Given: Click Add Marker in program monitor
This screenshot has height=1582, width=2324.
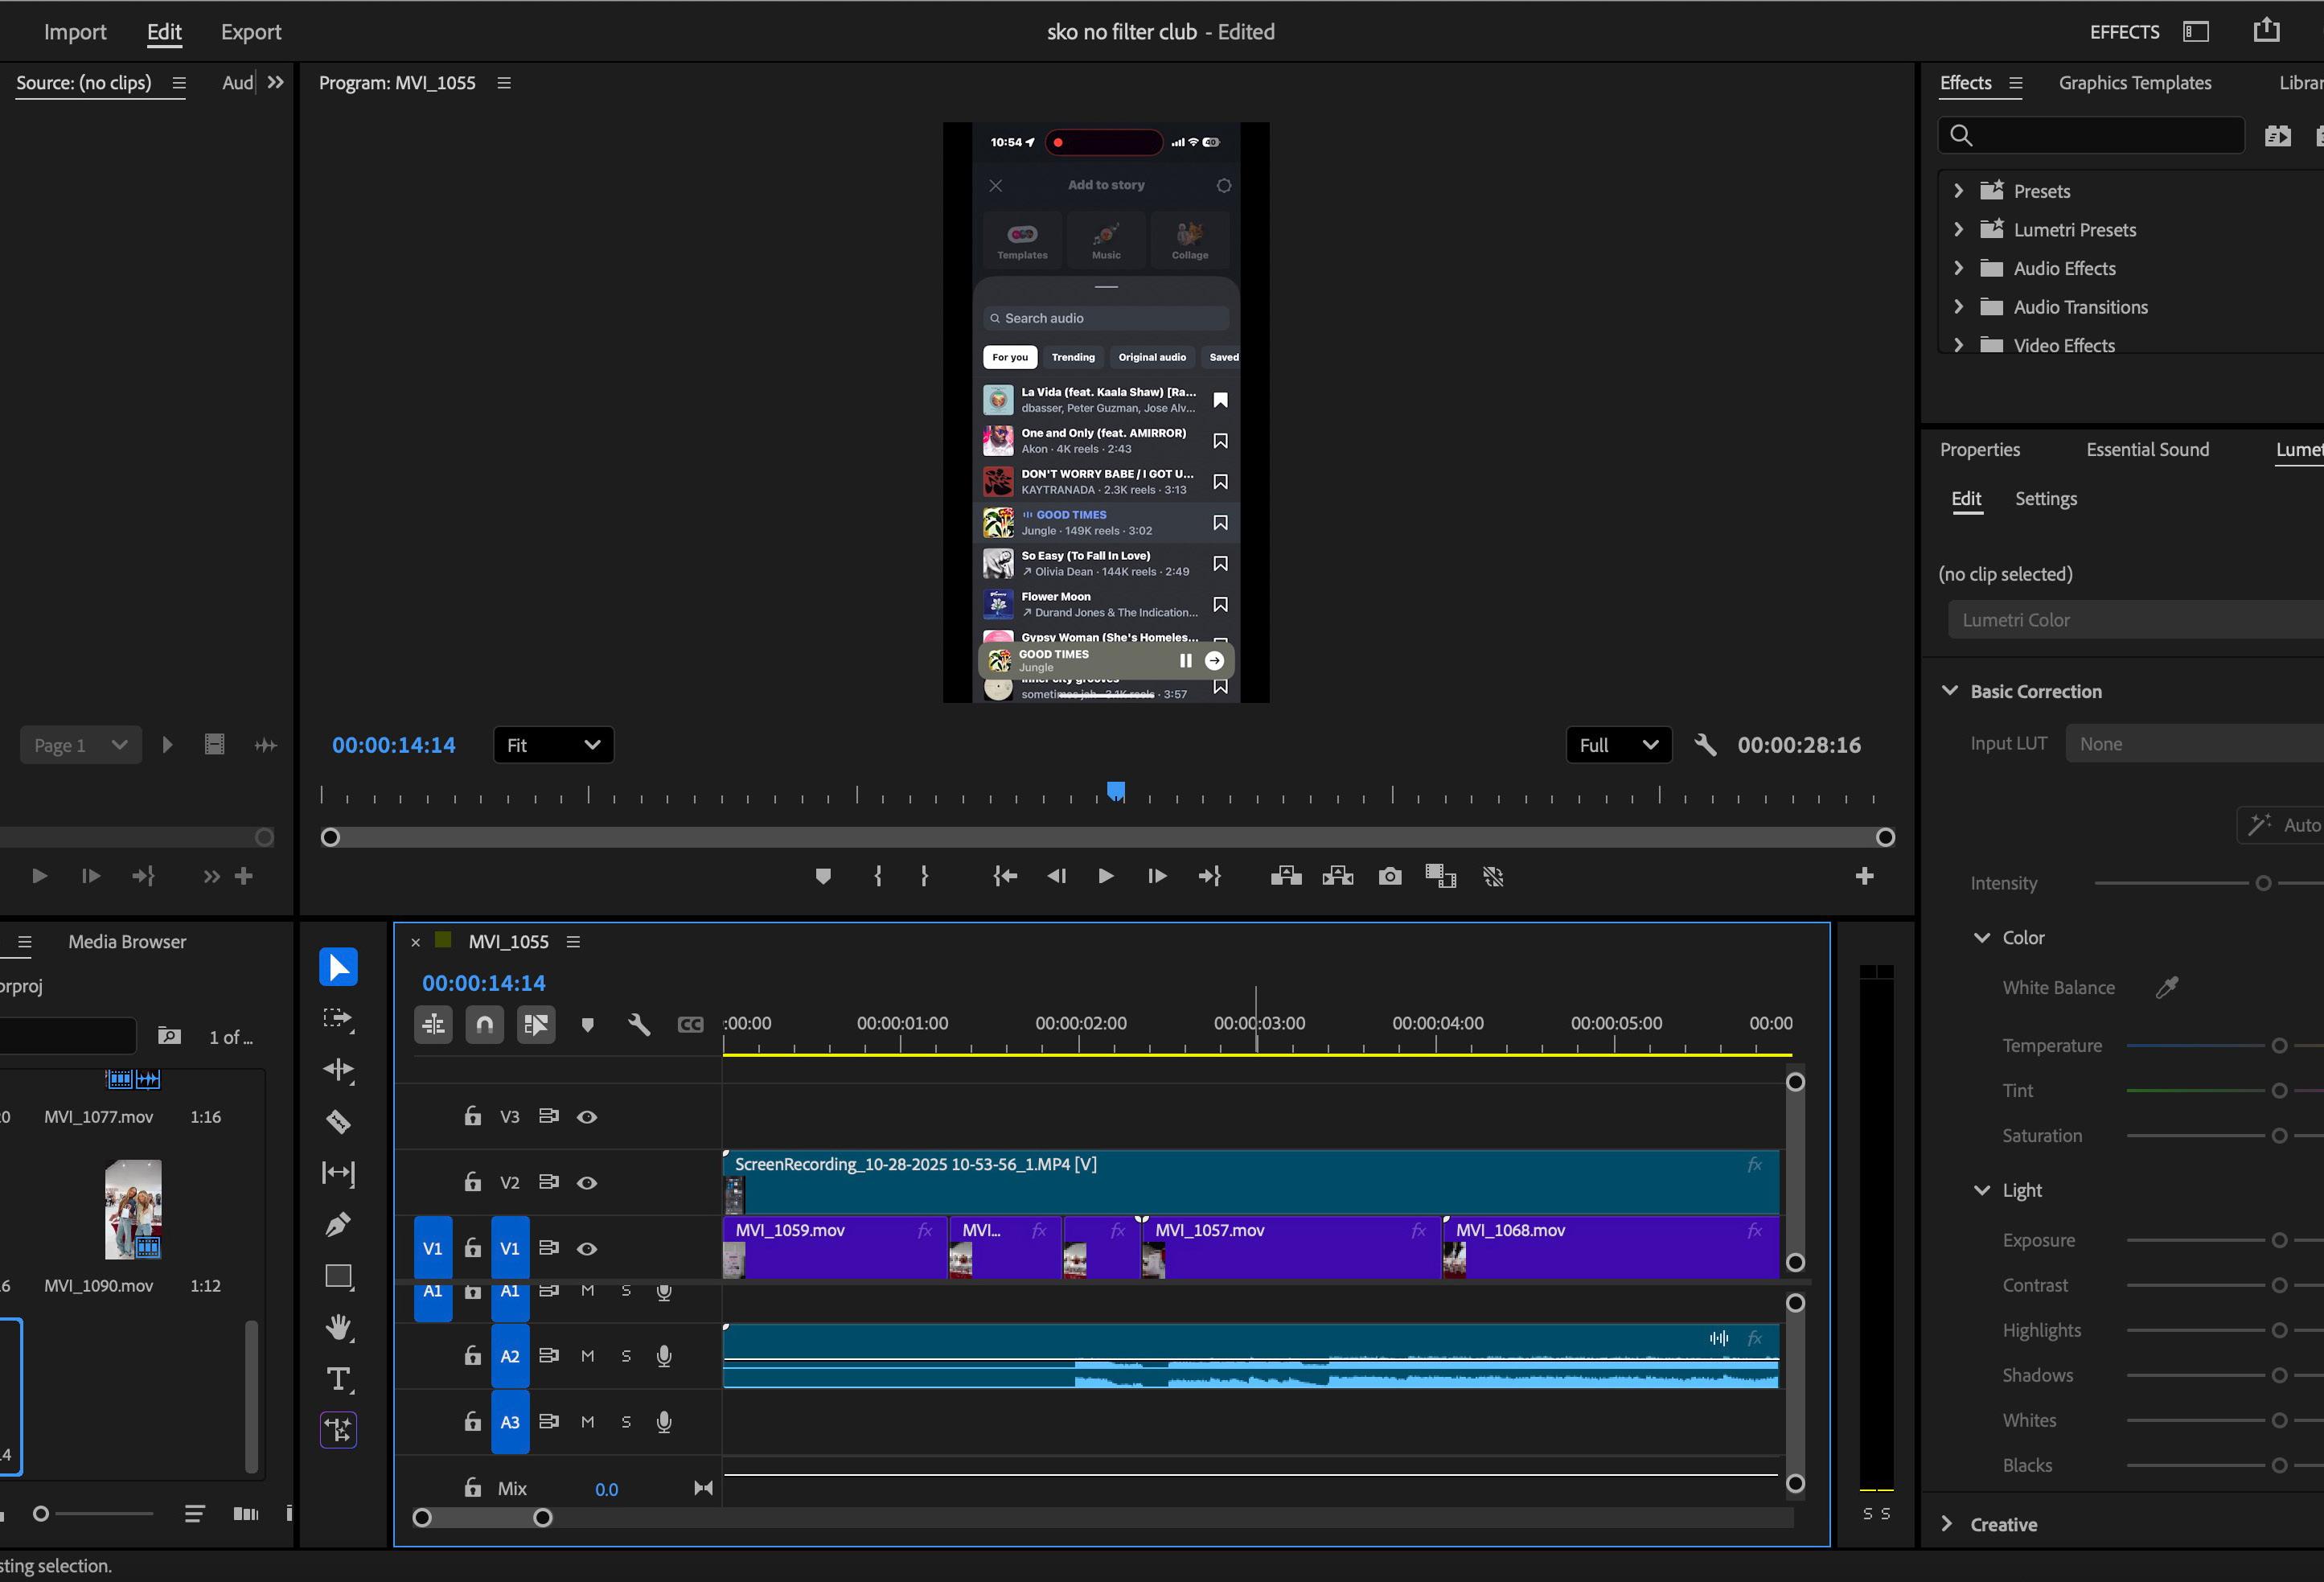Looking at the screenshot, I should (x=822, y=877).
